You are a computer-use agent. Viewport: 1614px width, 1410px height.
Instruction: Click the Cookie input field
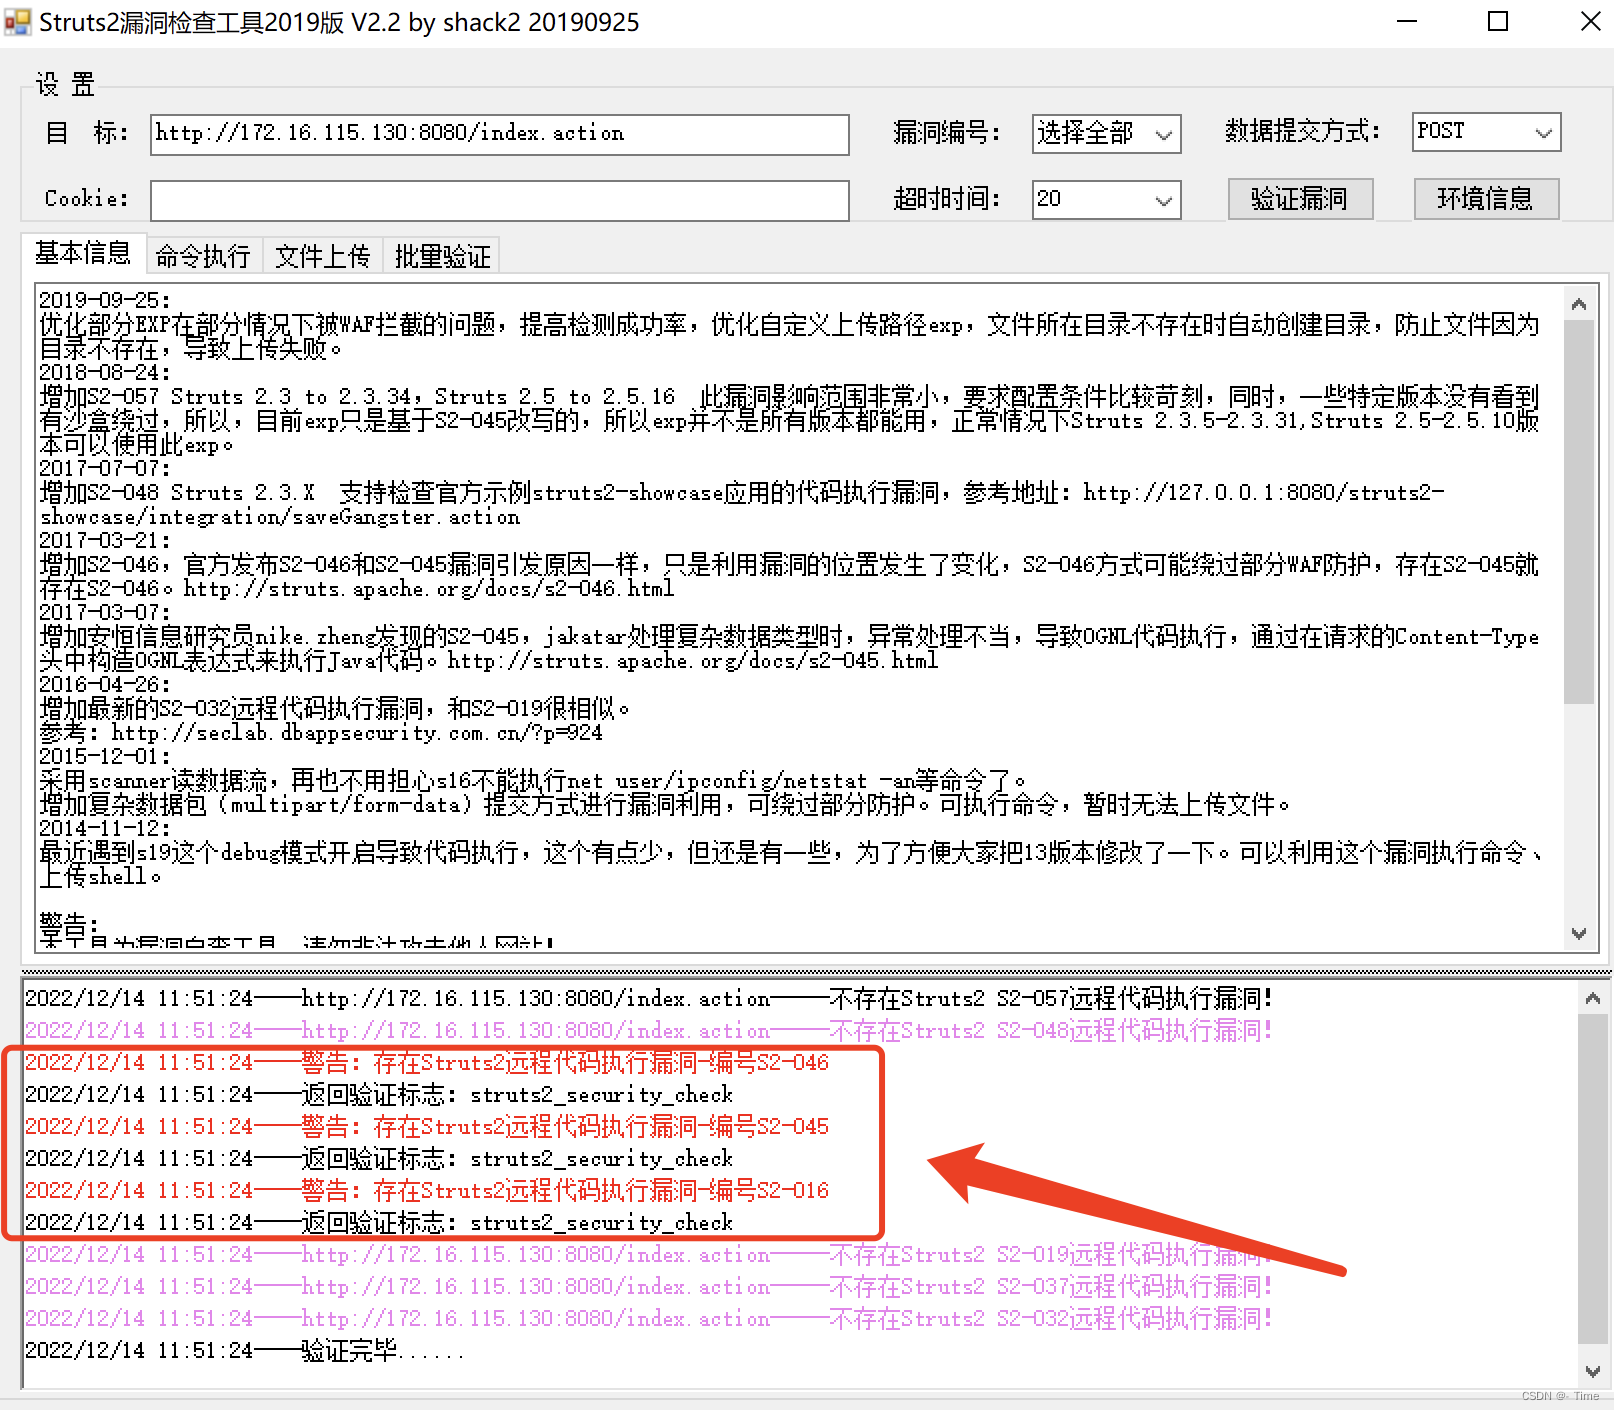[498, 200]
